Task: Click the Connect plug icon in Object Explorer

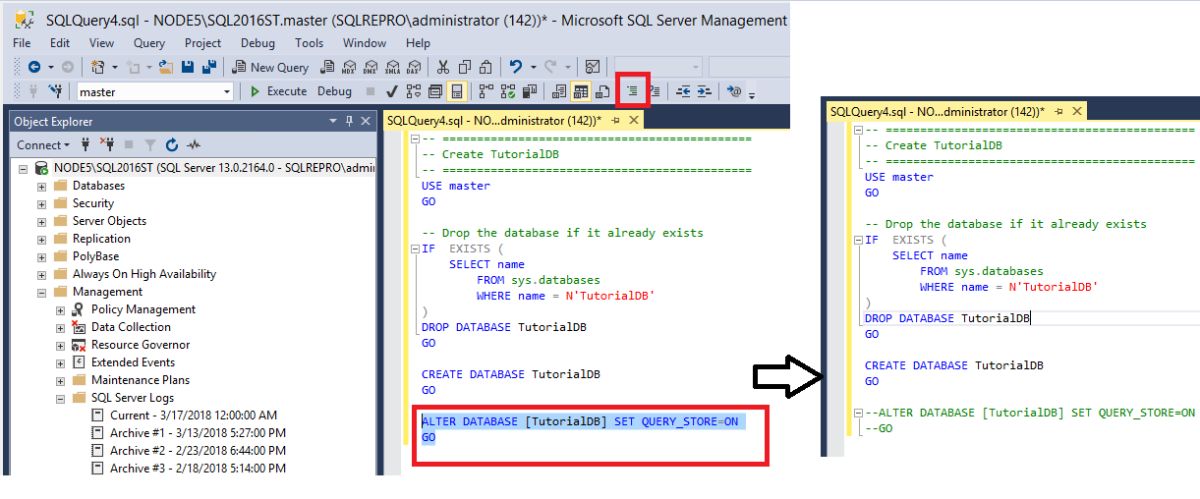Action: 85,145
